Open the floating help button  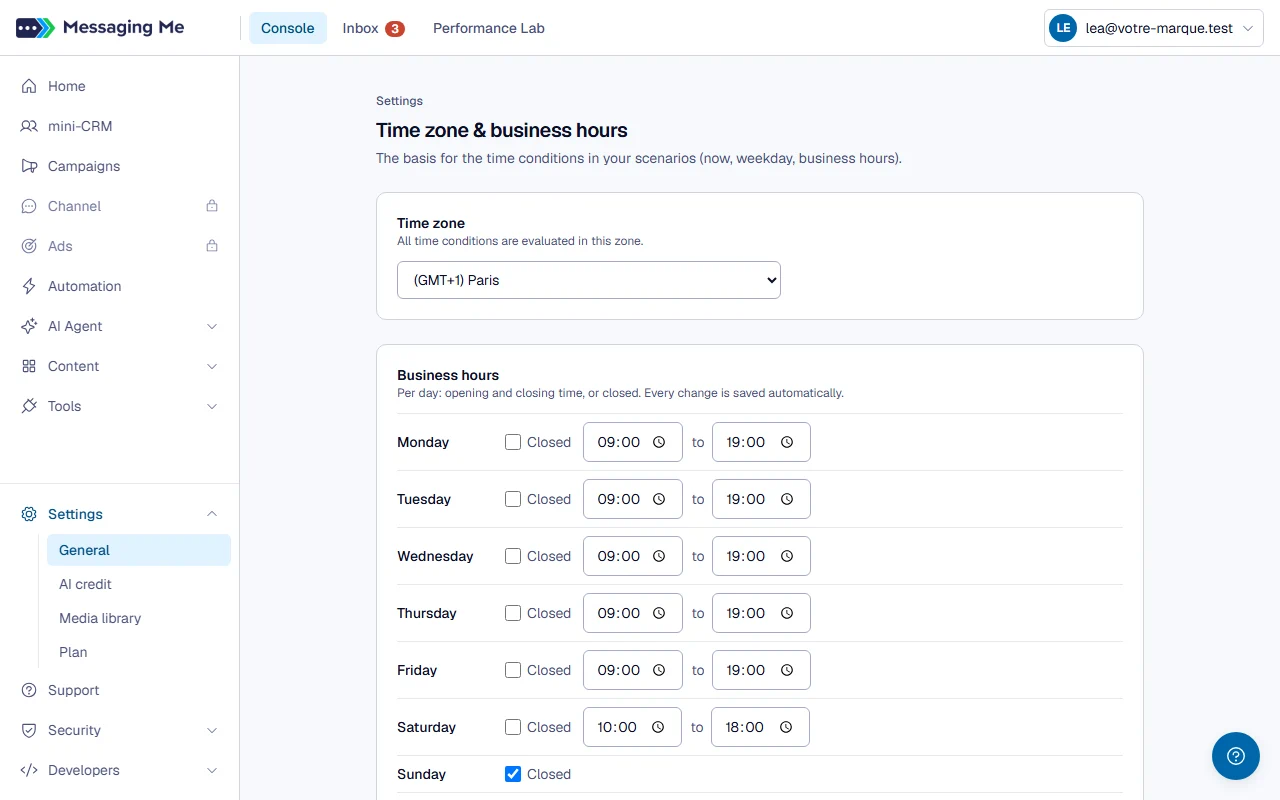(1236, 756)
